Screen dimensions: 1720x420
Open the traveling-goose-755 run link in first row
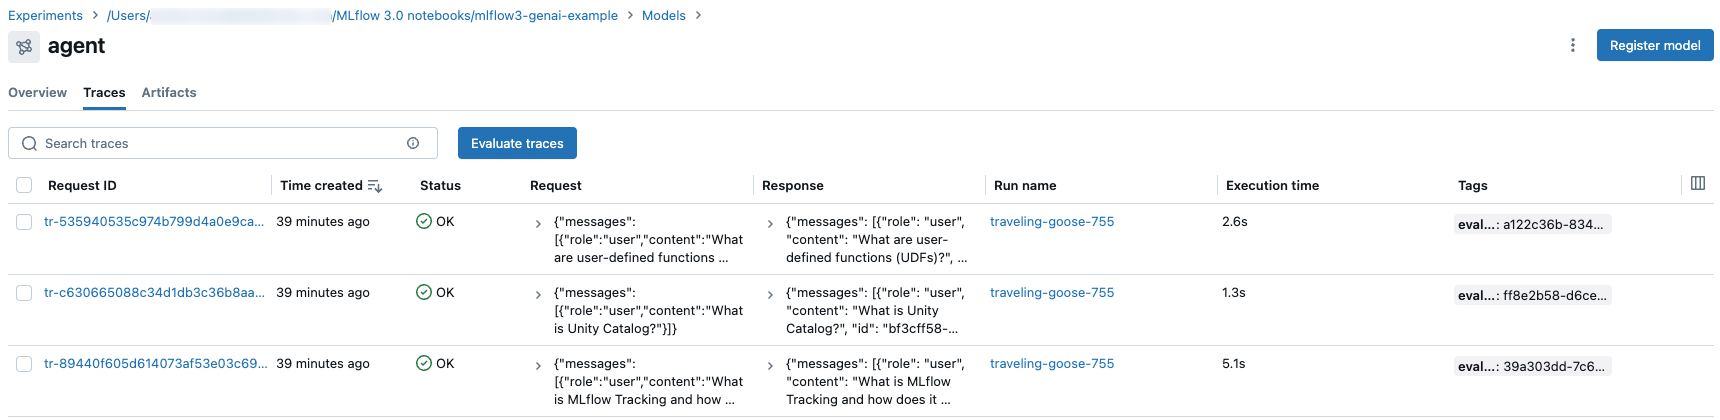pyautogui.click(x=1052, y=222)
